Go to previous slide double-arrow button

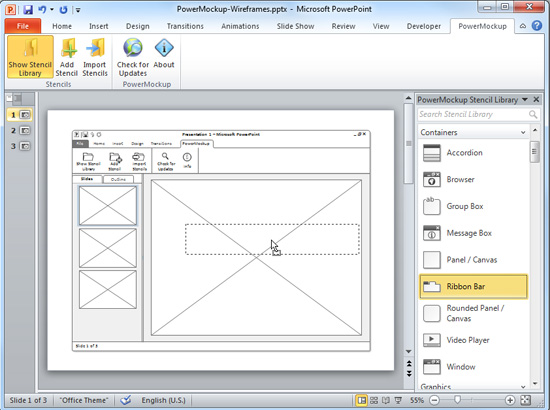[x=409, y=363]
